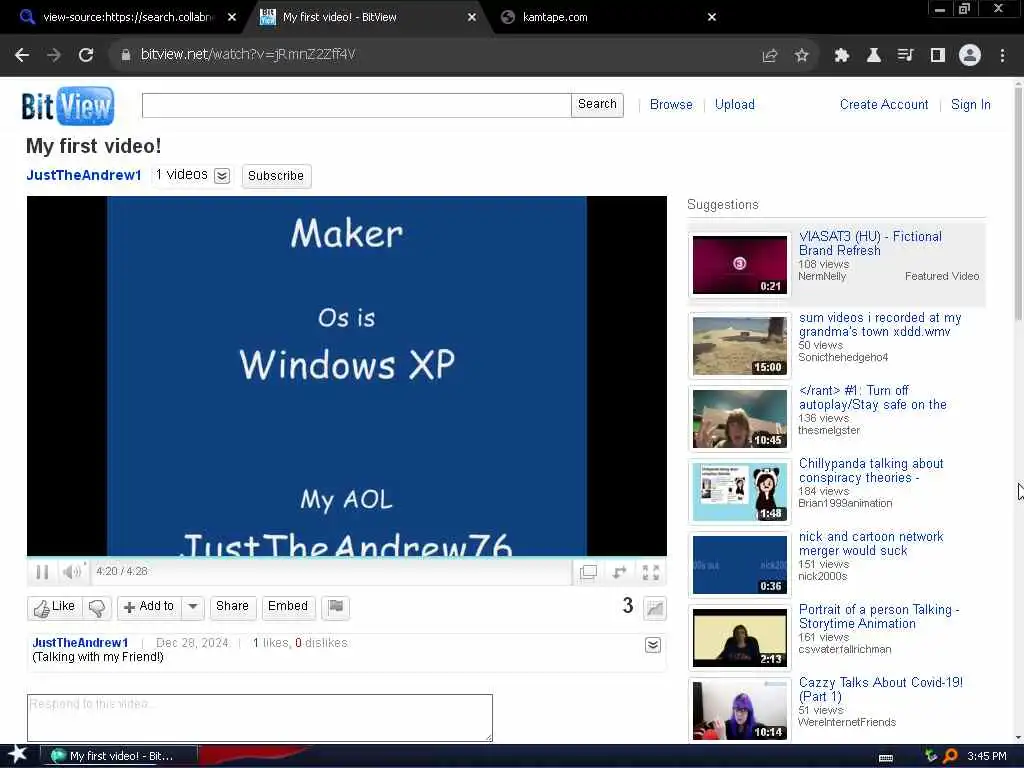The image size is (1024, 768).
Task: Open Create Account link
Action: pyautogui.click(x=884, y=104)
